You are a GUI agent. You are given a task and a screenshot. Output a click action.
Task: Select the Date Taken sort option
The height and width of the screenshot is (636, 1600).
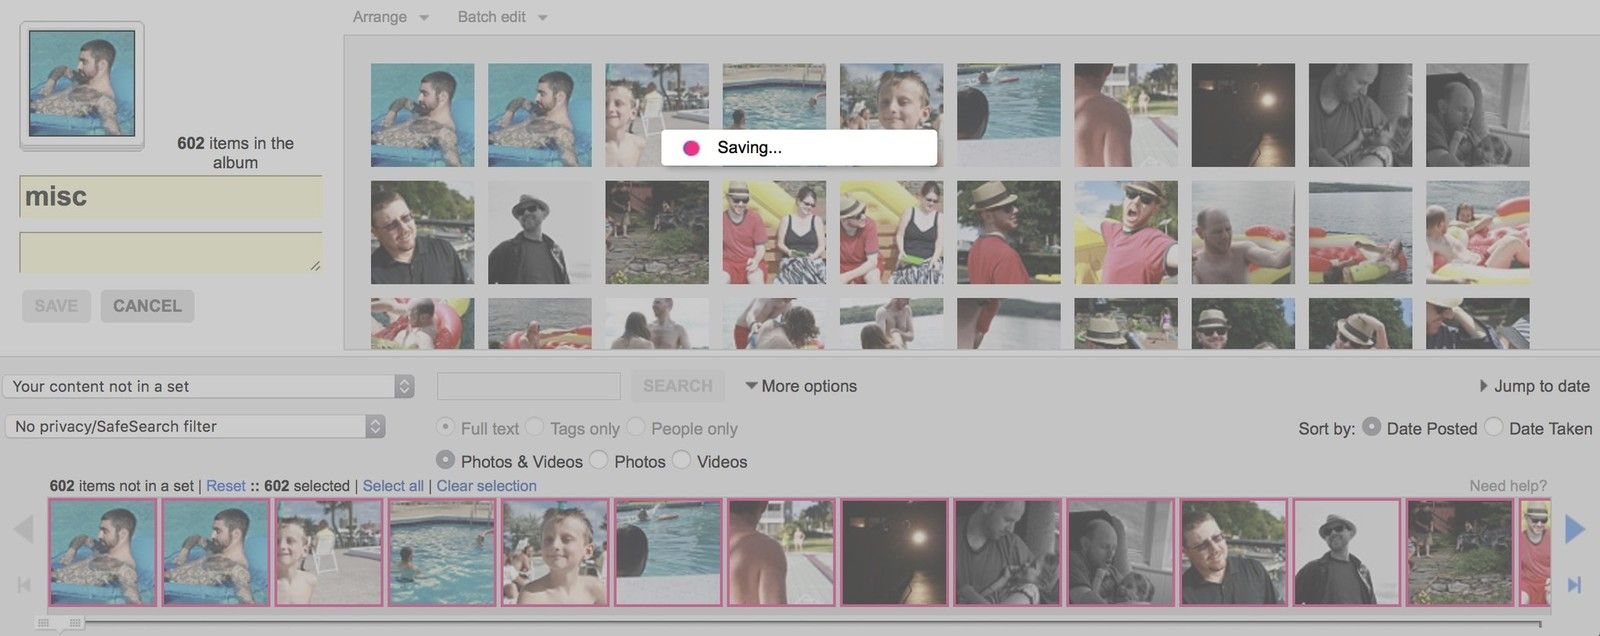coord(1494,427)
